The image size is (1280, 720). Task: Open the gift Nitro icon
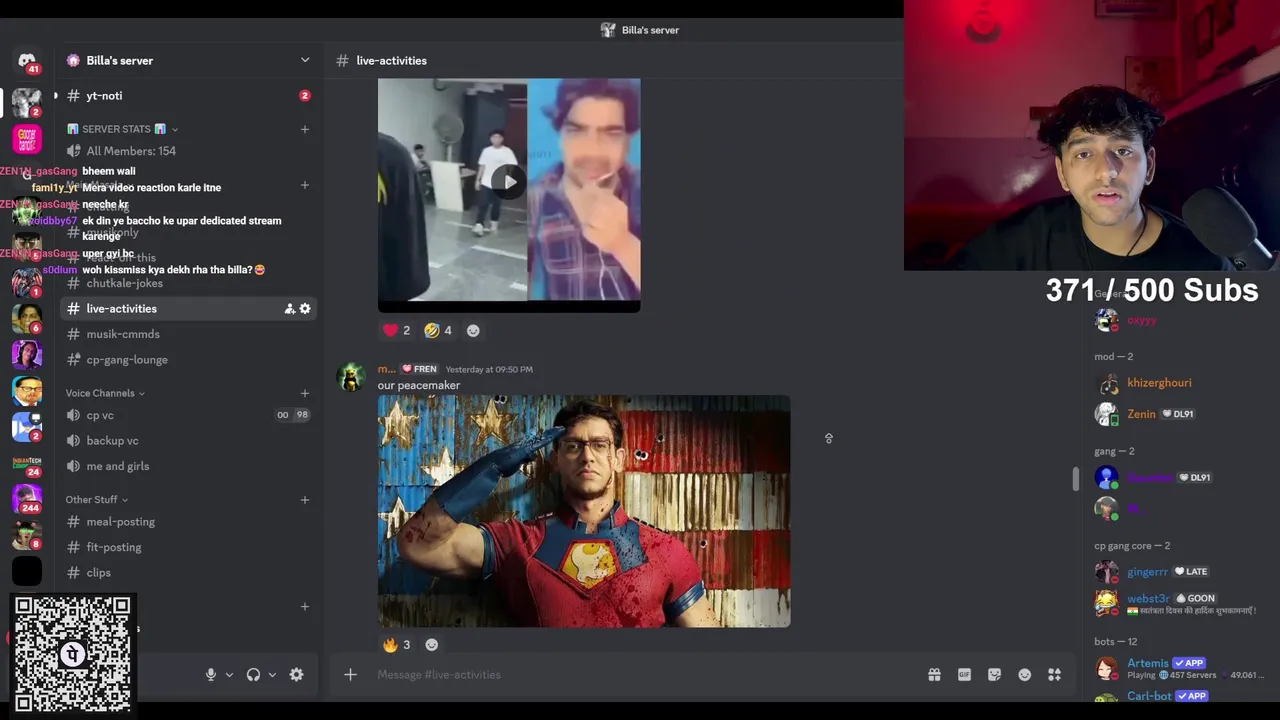pyautogui.click(x=934, y=675)
